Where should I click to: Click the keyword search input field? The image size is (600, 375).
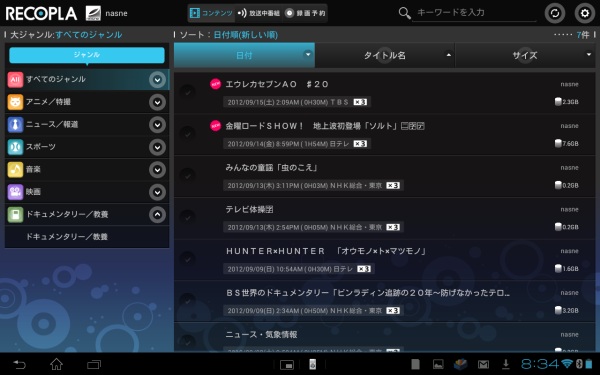click(x=474, y=13)
